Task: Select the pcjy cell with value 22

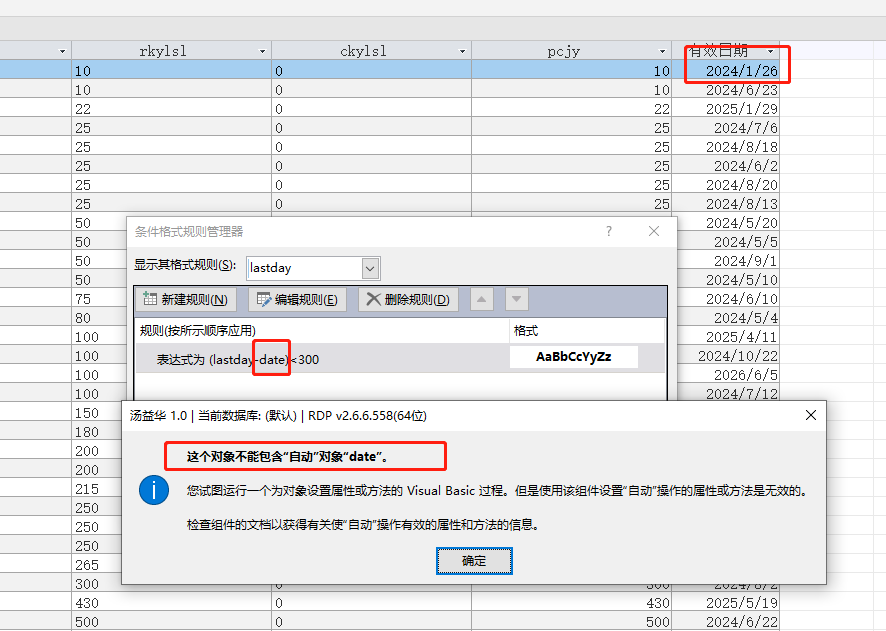Action: point(572,108)
